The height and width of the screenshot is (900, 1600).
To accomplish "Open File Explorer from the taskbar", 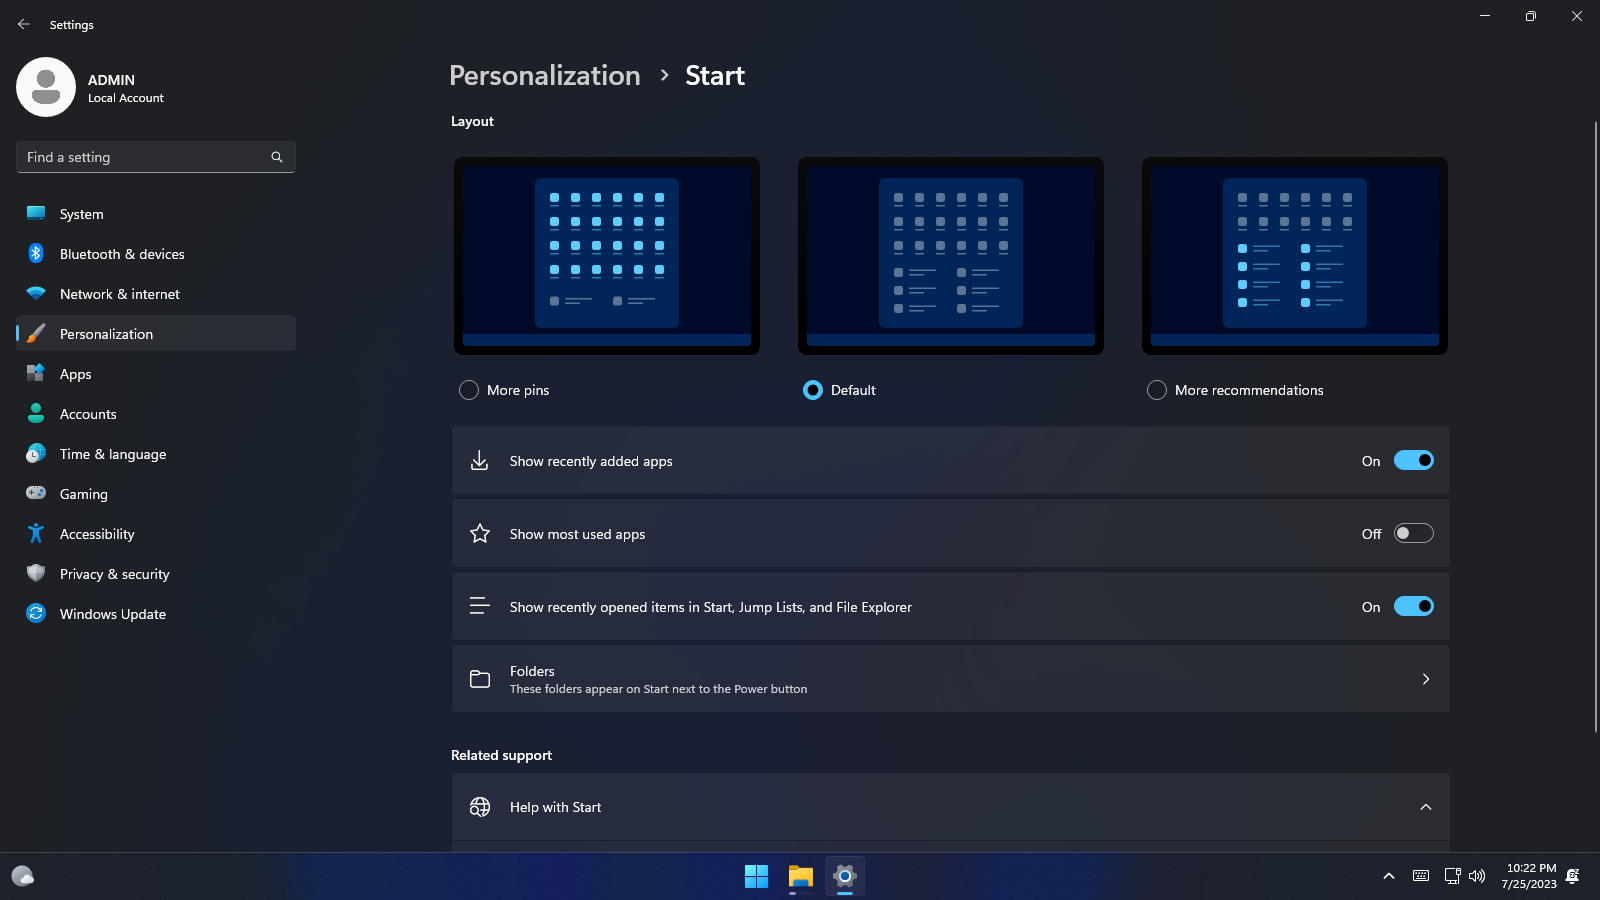I will pos(801,876).
